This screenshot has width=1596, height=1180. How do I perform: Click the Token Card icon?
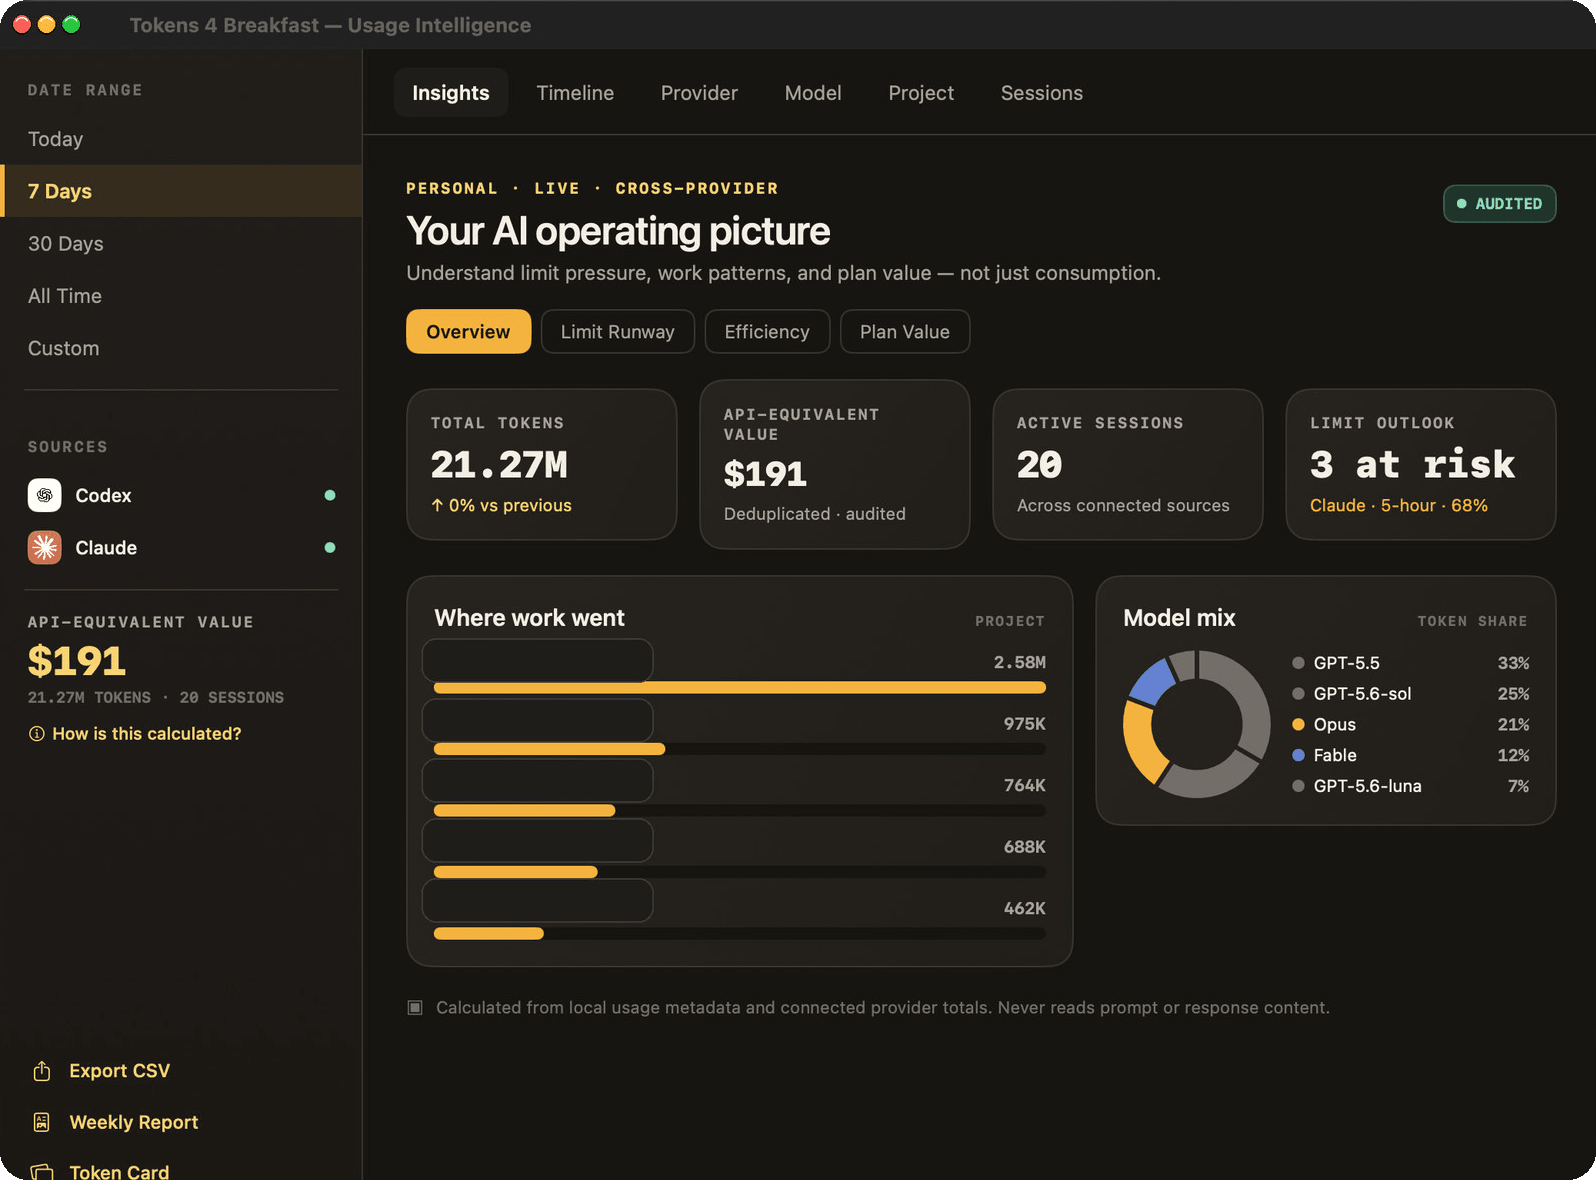click(41, 1172)
